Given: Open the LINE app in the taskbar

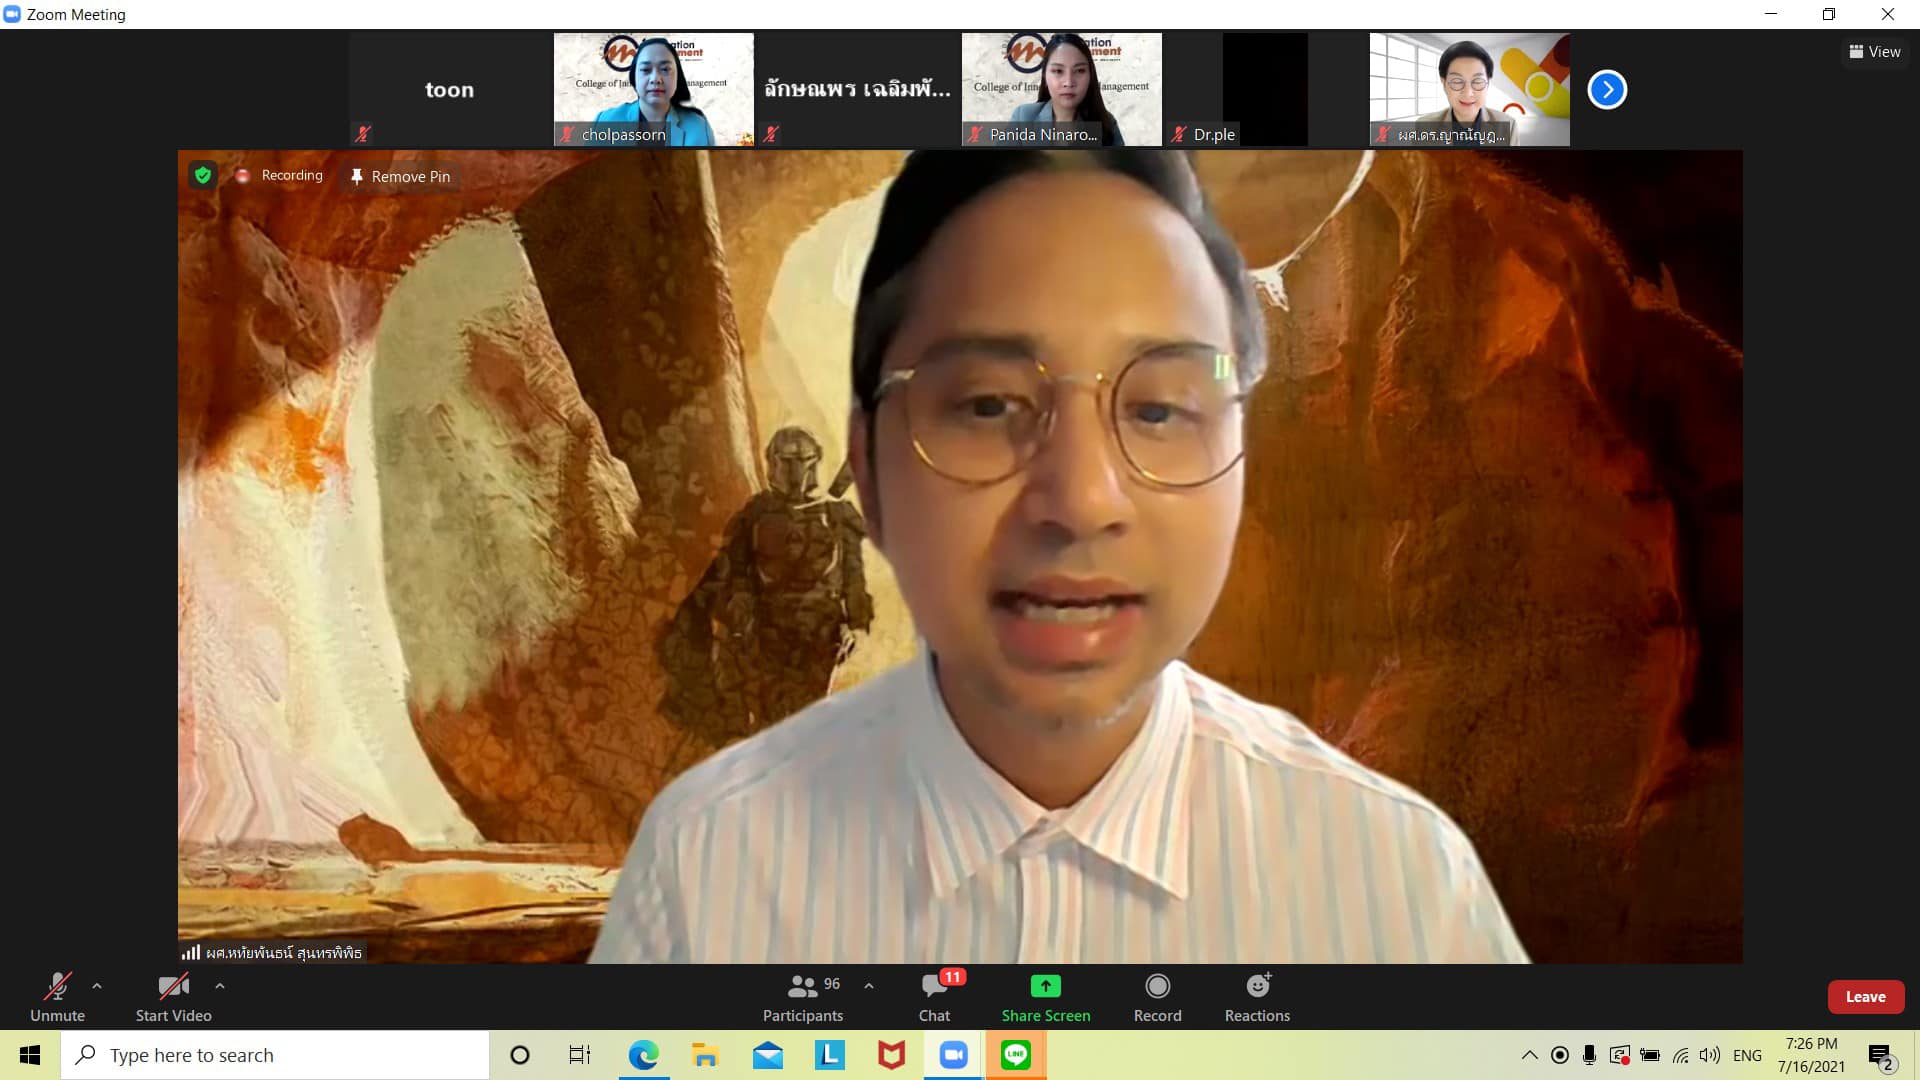Looking at the screenshot, I should 1015,1055.
